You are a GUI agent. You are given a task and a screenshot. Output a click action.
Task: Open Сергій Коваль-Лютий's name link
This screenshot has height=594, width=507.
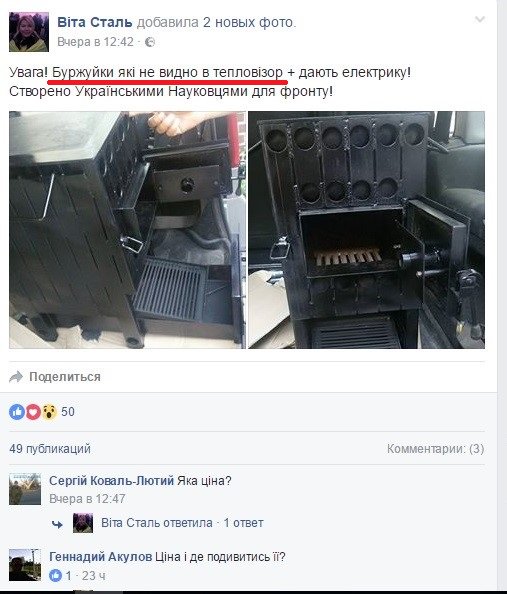tap(111, 481)
